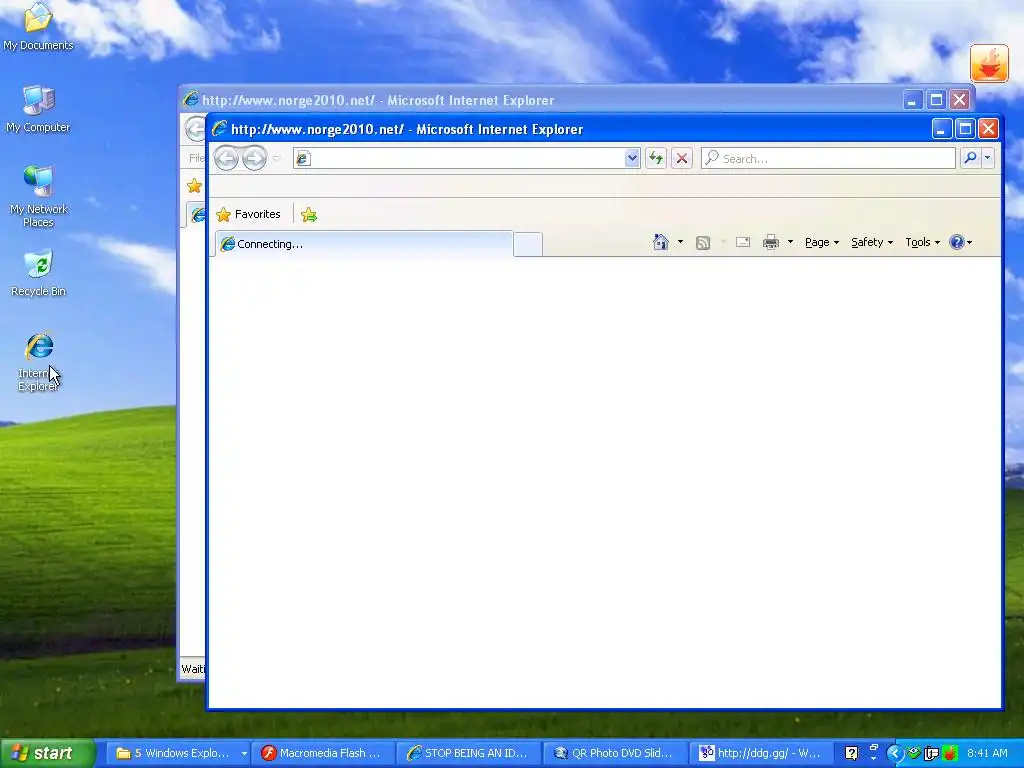Click the help question mark taskbar icon
Screen dimensions: 1024x768
851,754
